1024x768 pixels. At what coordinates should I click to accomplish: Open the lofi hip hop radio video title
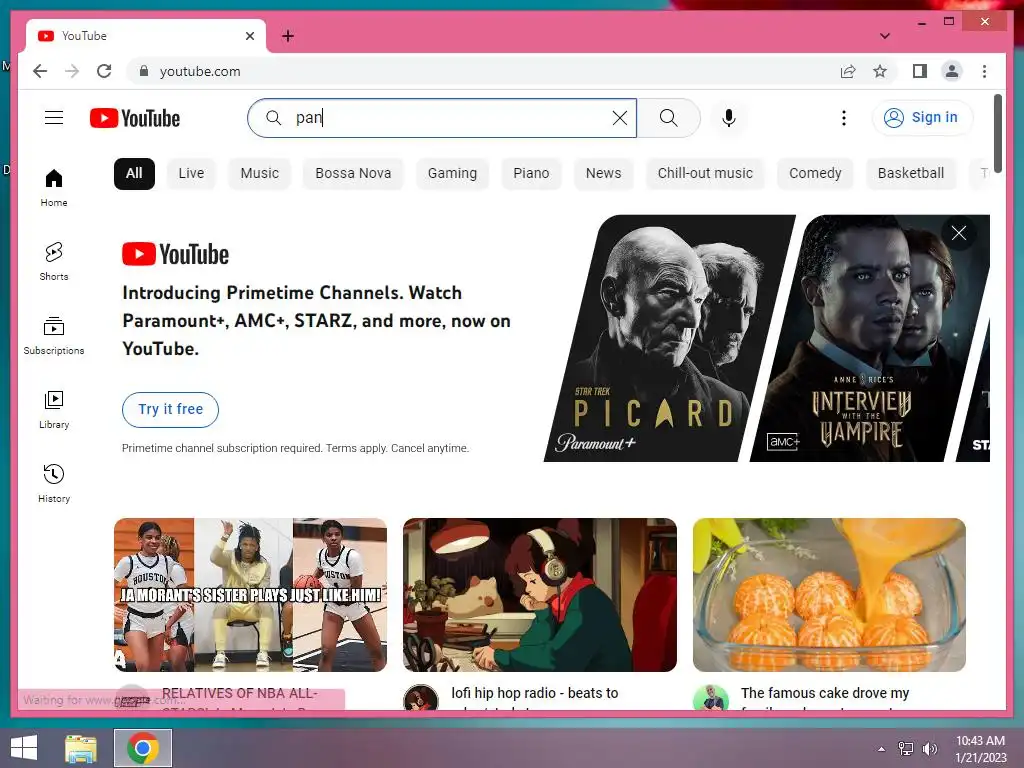(x=534, y=694)
